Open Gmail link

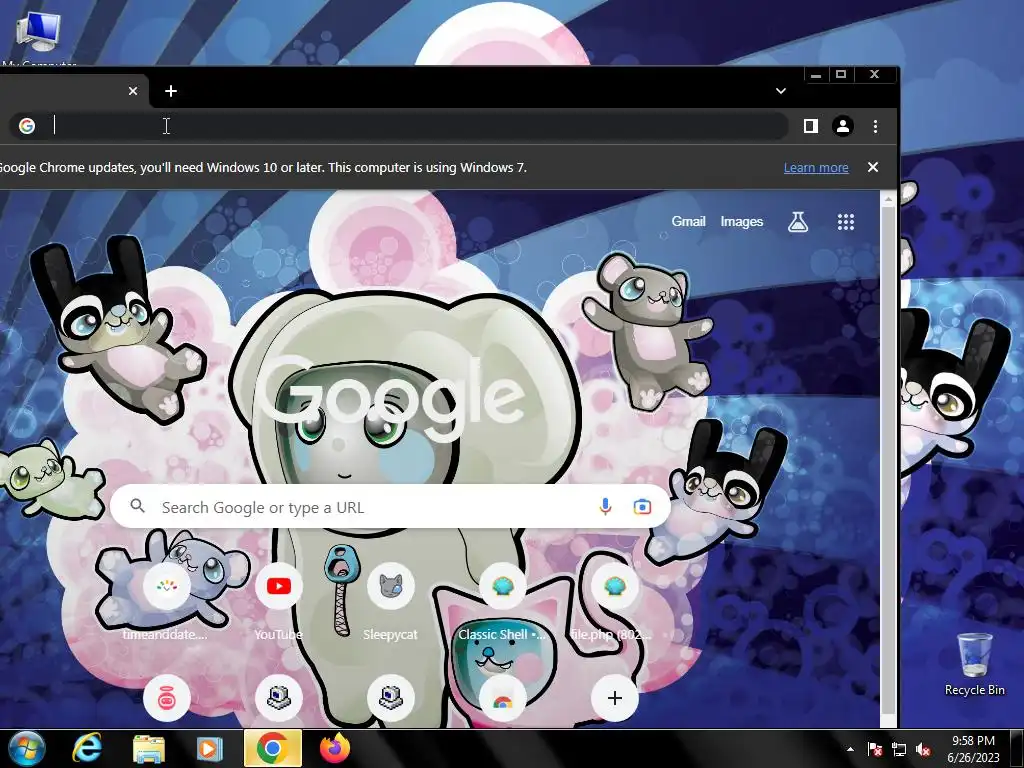coord(688,221)
